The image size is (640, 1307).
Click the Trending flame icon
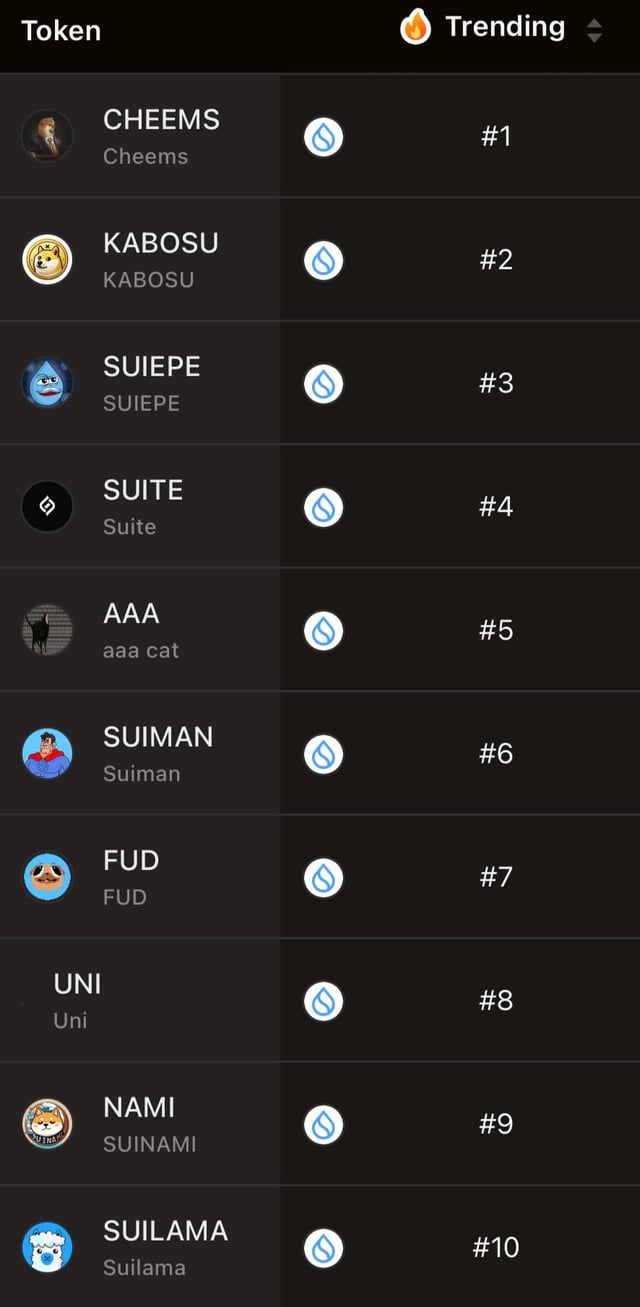(415, 27)
